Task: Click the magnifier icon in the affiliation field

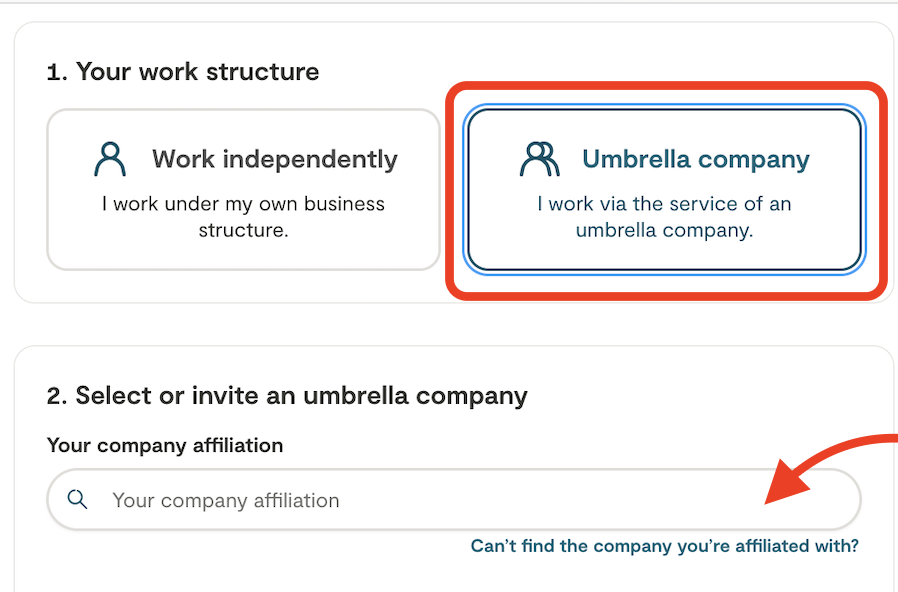Action: point(77,499)
